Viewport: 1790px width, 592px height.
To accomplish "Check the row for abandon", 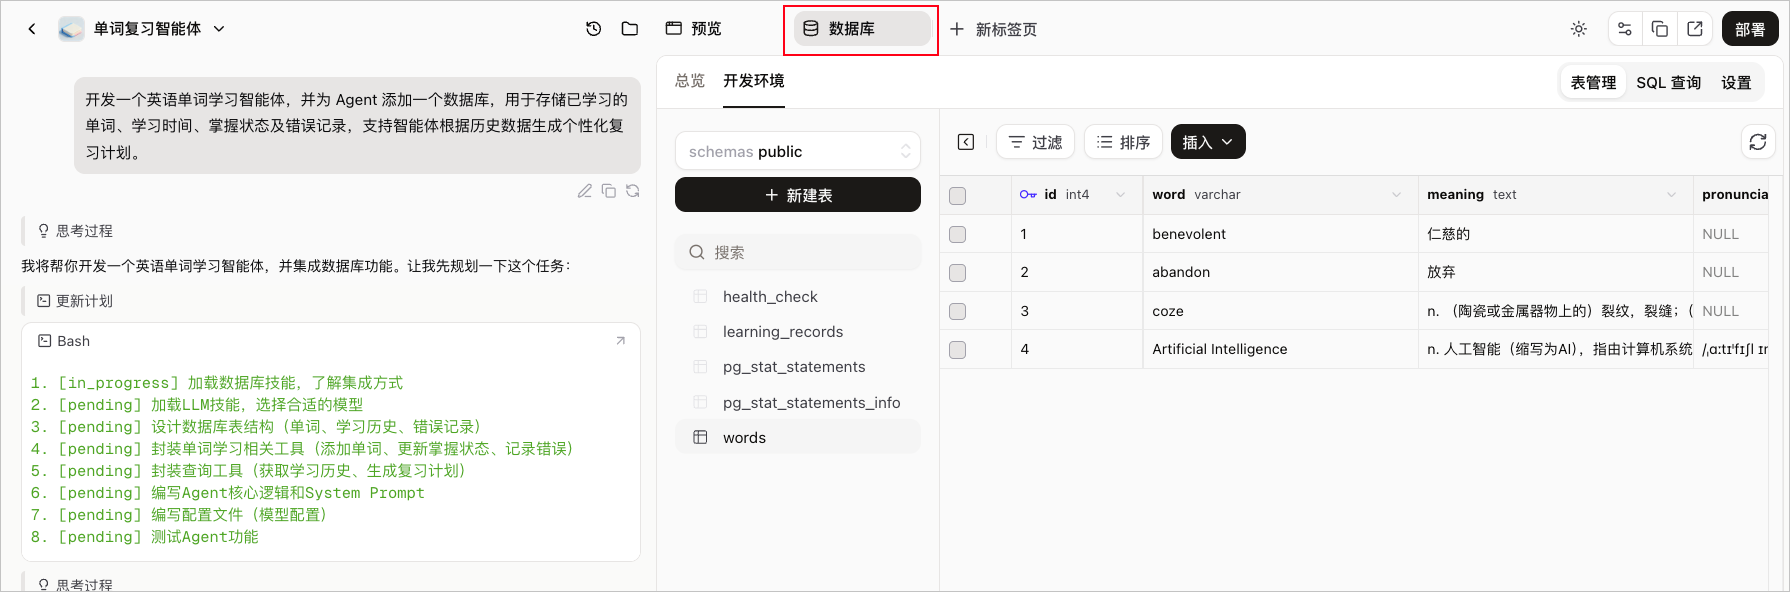I will click(x=958, y=272).
